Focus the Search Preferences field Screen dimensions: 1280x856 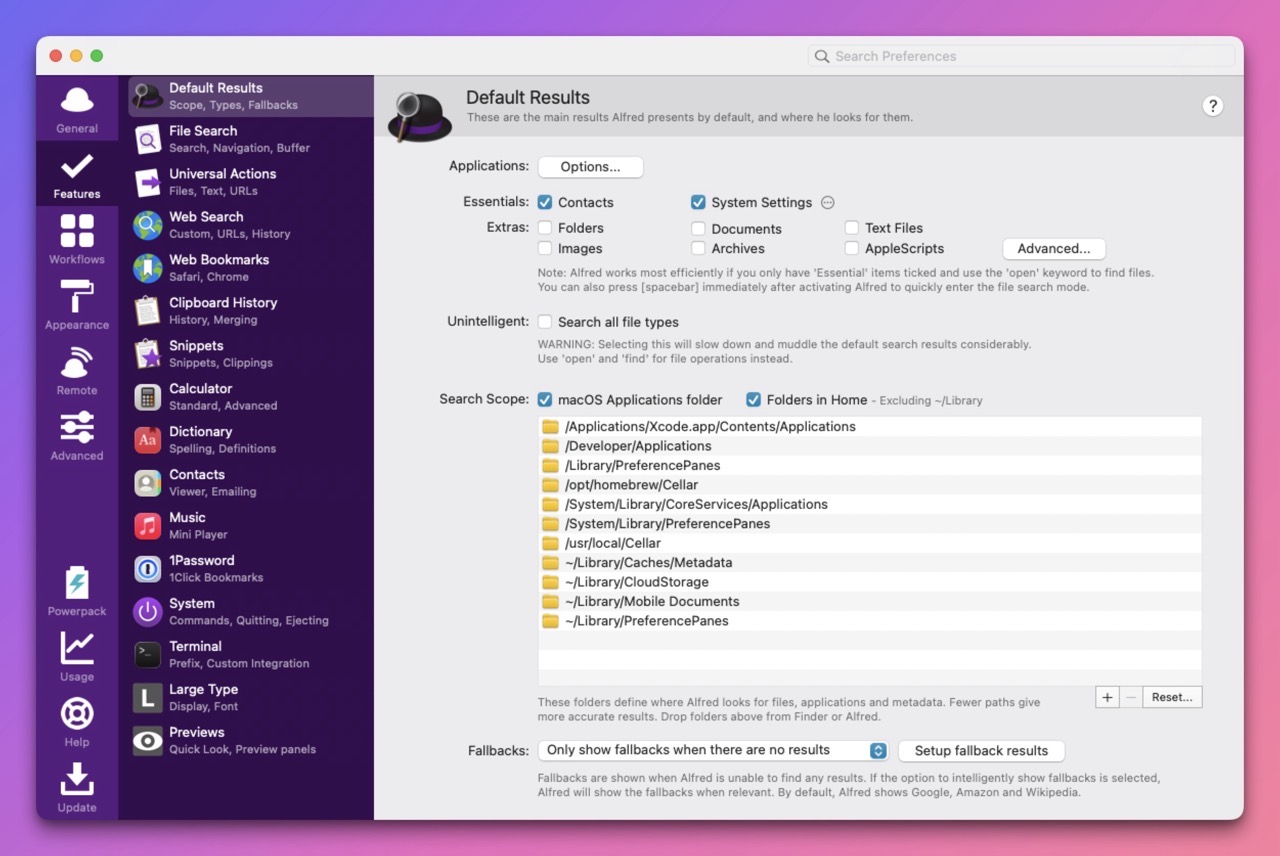pyautogui.click(x=1021, y=56)
